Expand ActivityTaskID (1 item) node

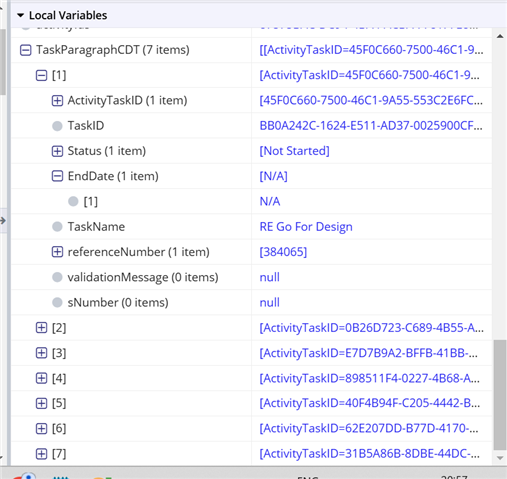coord(57,101)
